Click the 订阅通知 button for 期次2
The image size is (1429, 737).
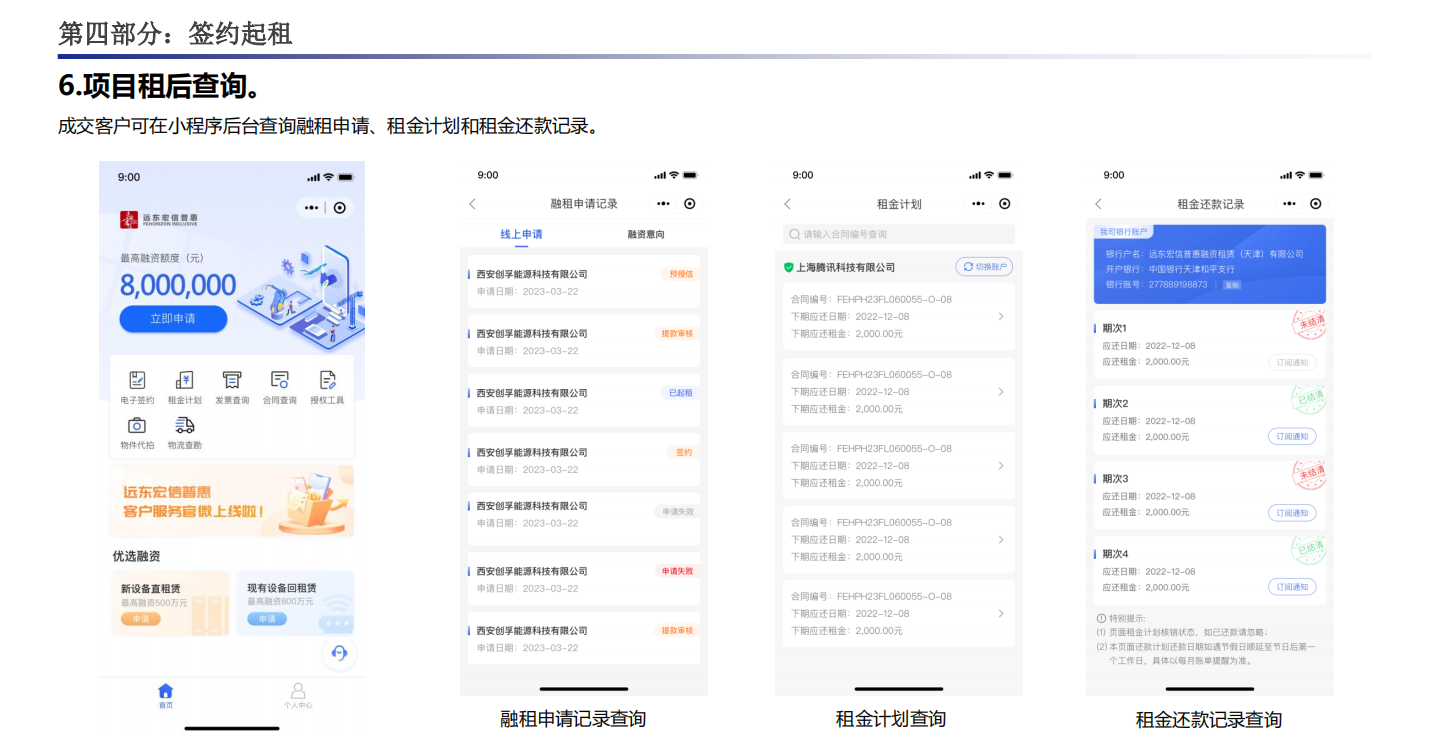click(1292, 437)
